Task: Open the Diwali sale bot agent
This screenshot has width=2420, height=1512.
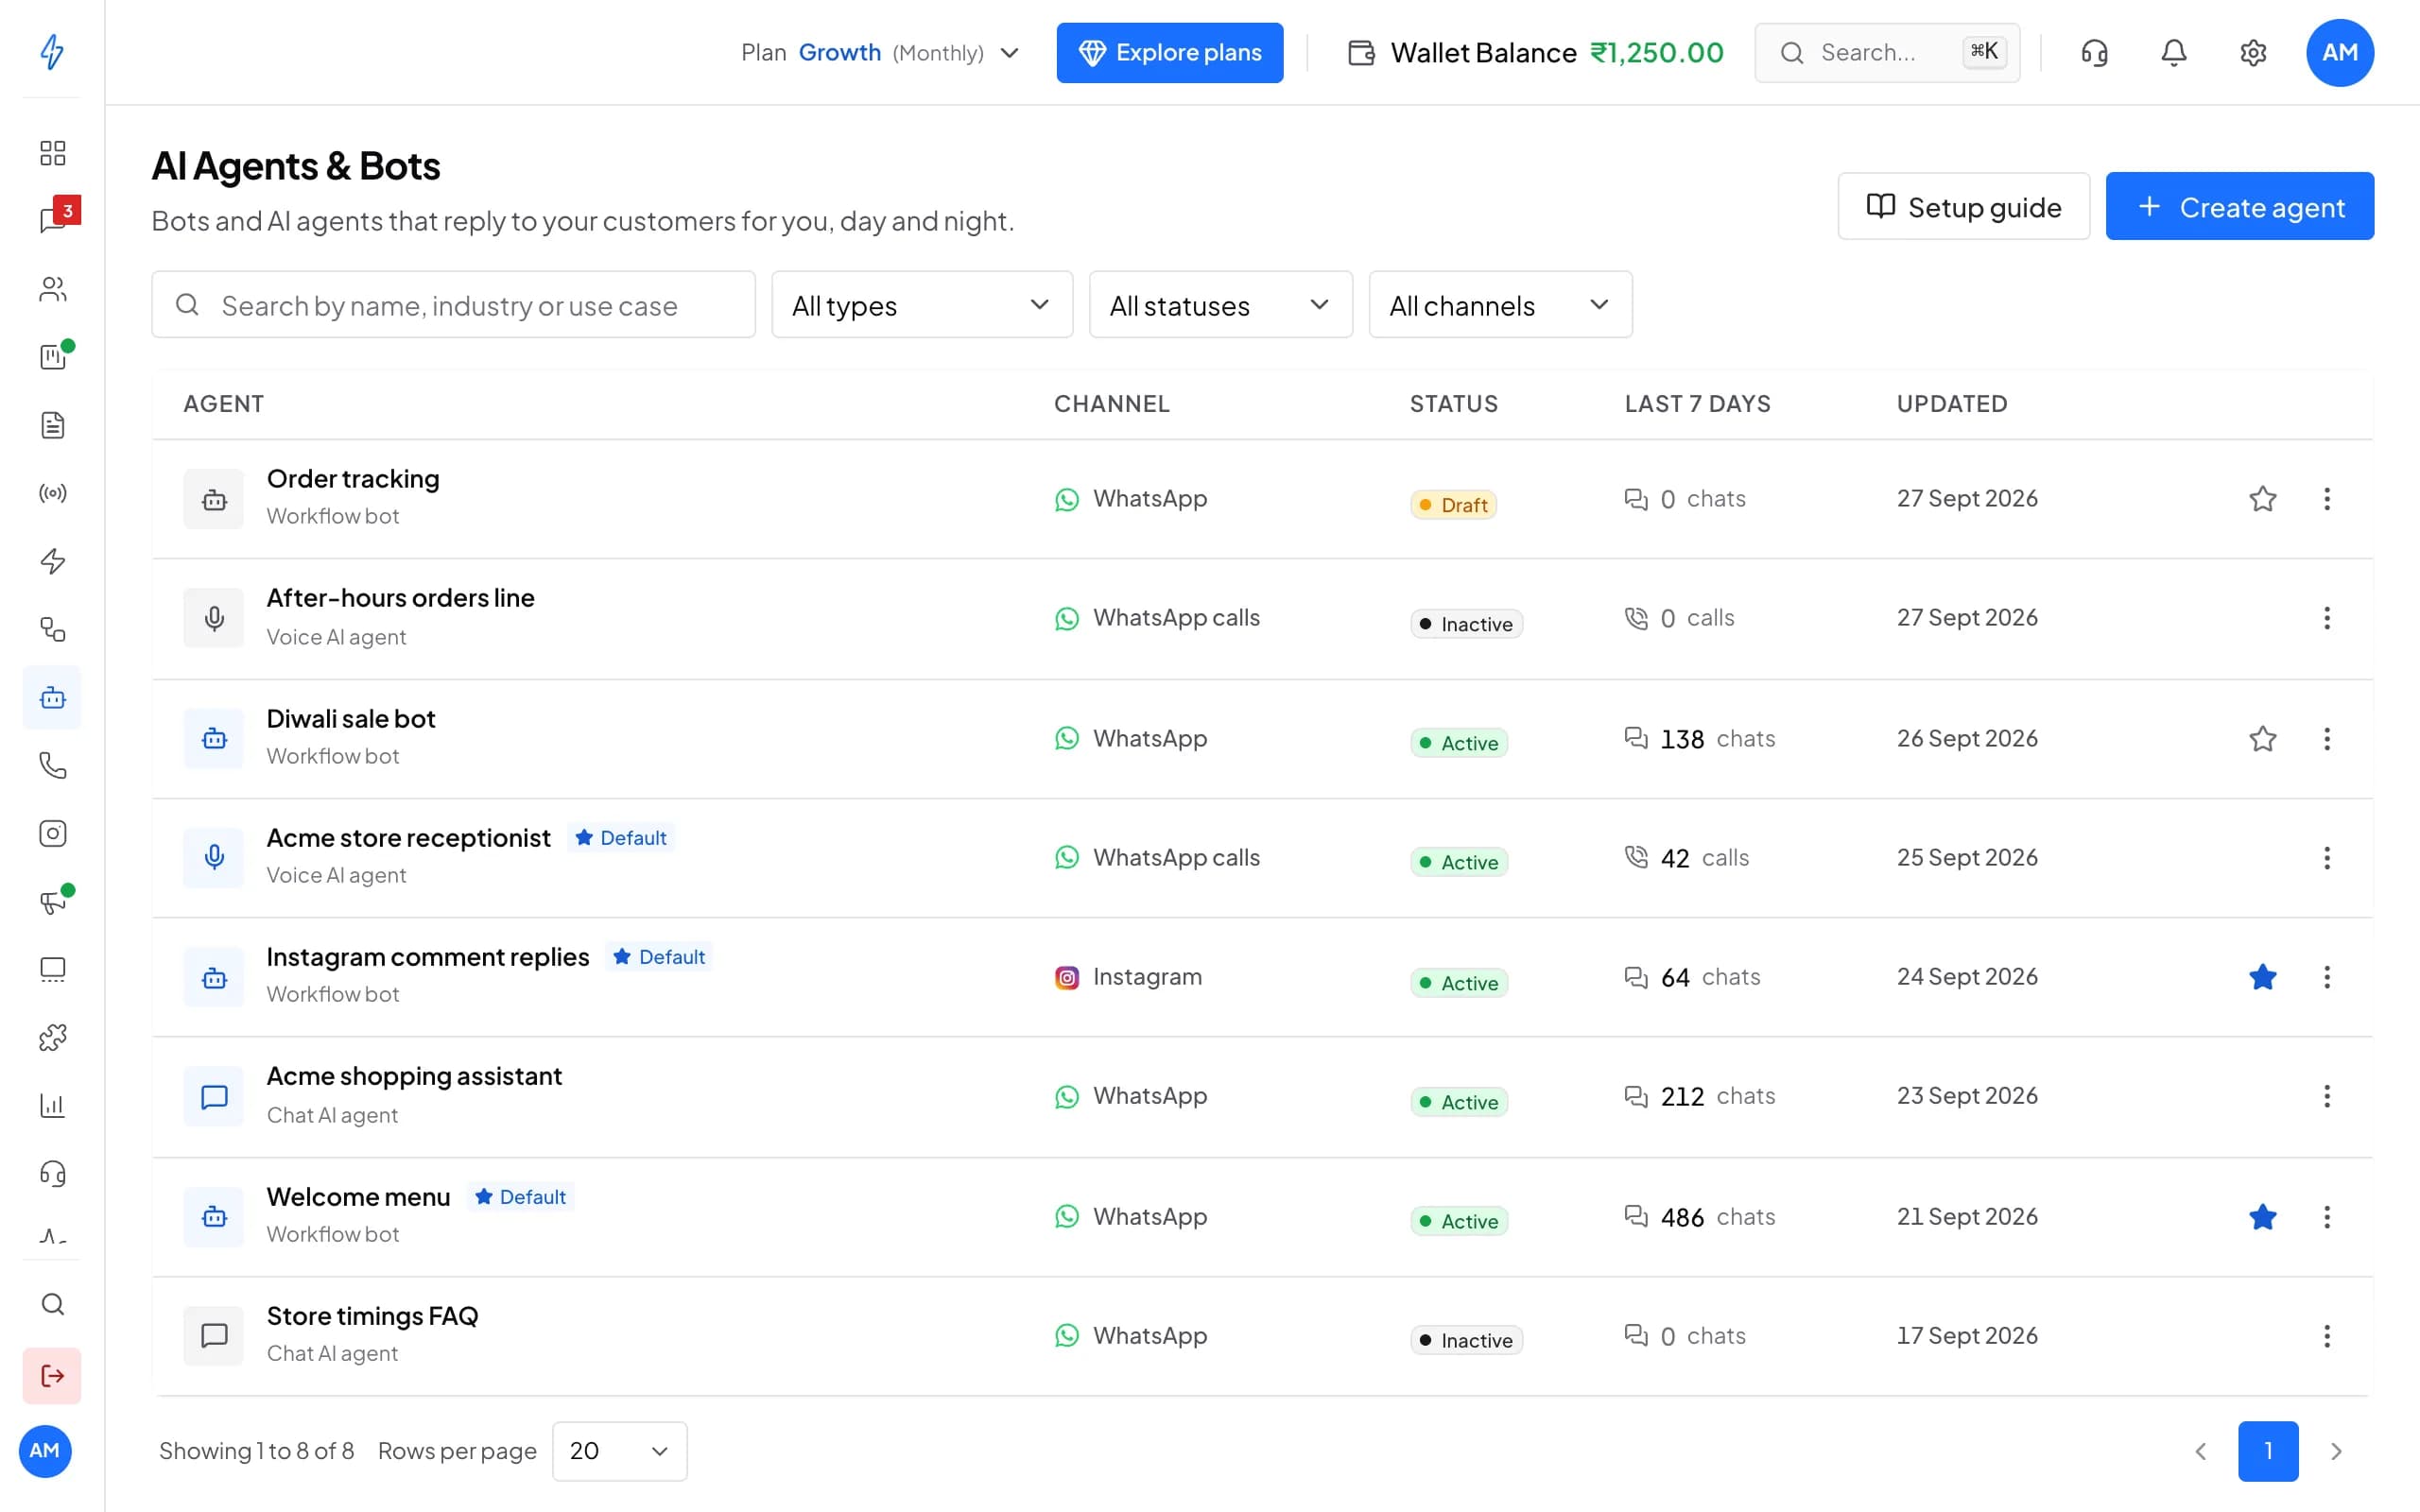Action: [351, 719]
